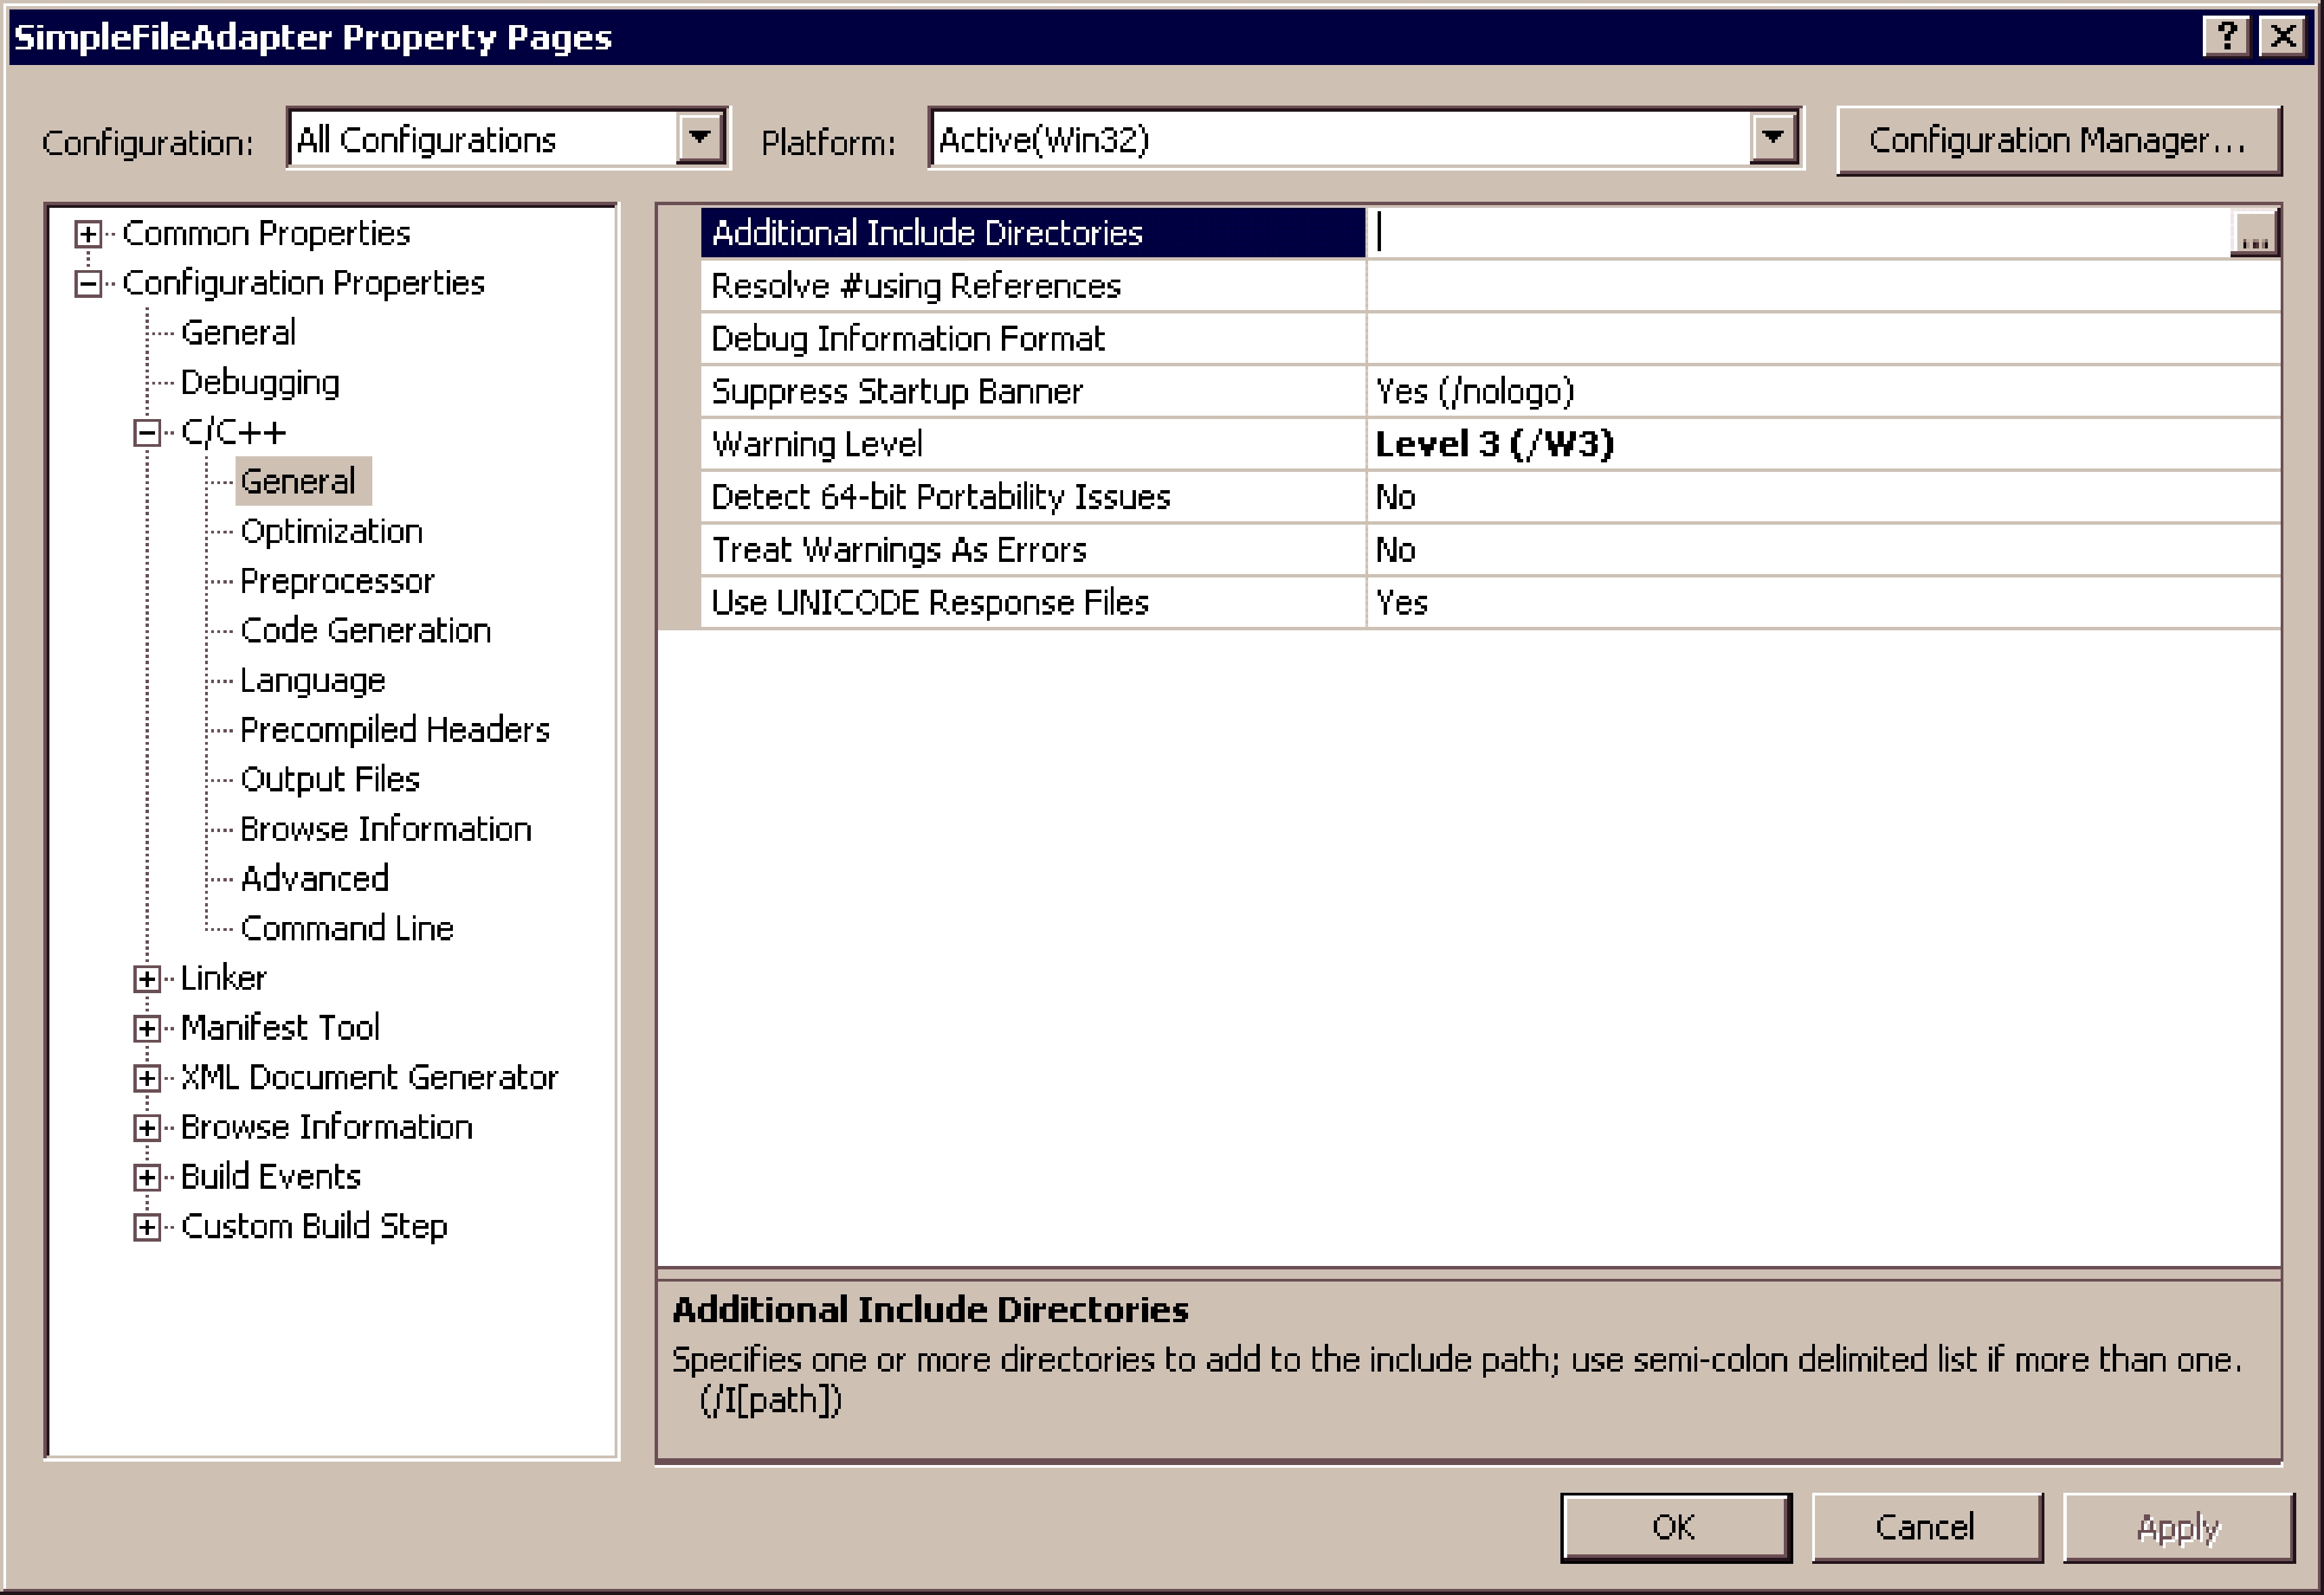This screenshot has height=1595, width=2324.
Task: Collapse the Configuration Properties node
Action: click(88, 284)
